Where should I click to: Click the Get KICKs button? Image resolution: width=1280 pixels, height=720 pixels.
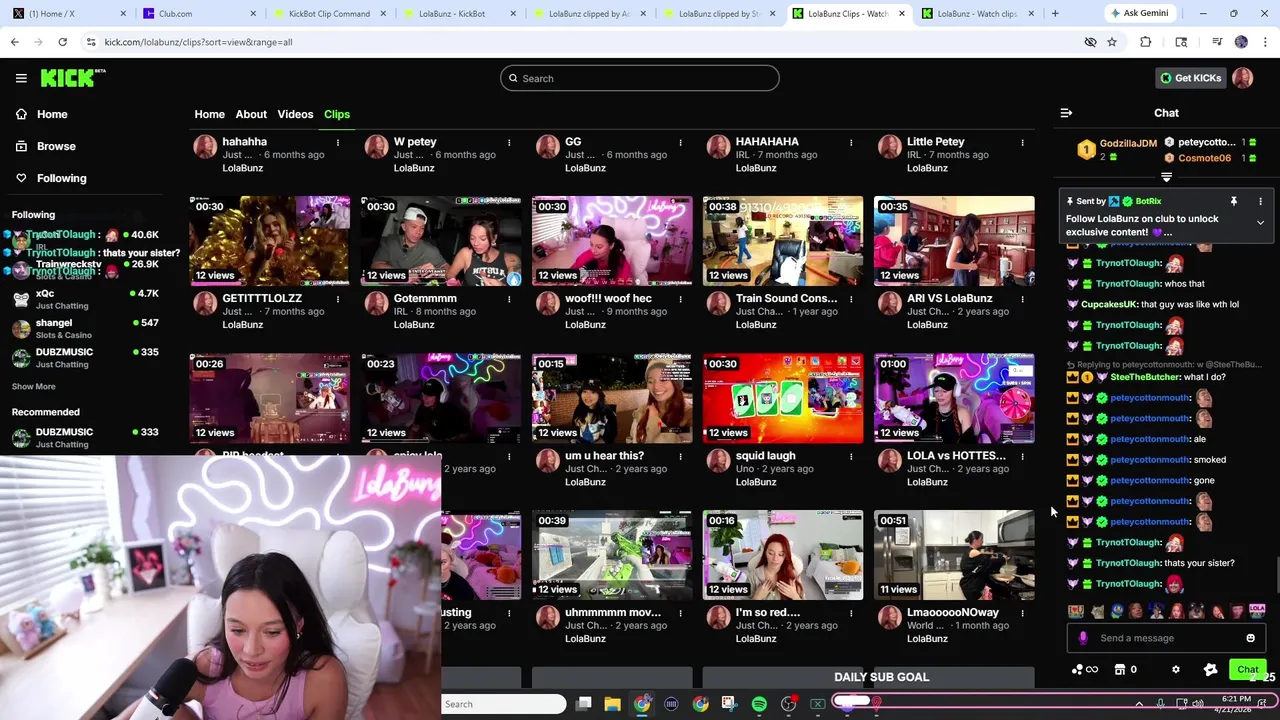tap(1190, 78)
